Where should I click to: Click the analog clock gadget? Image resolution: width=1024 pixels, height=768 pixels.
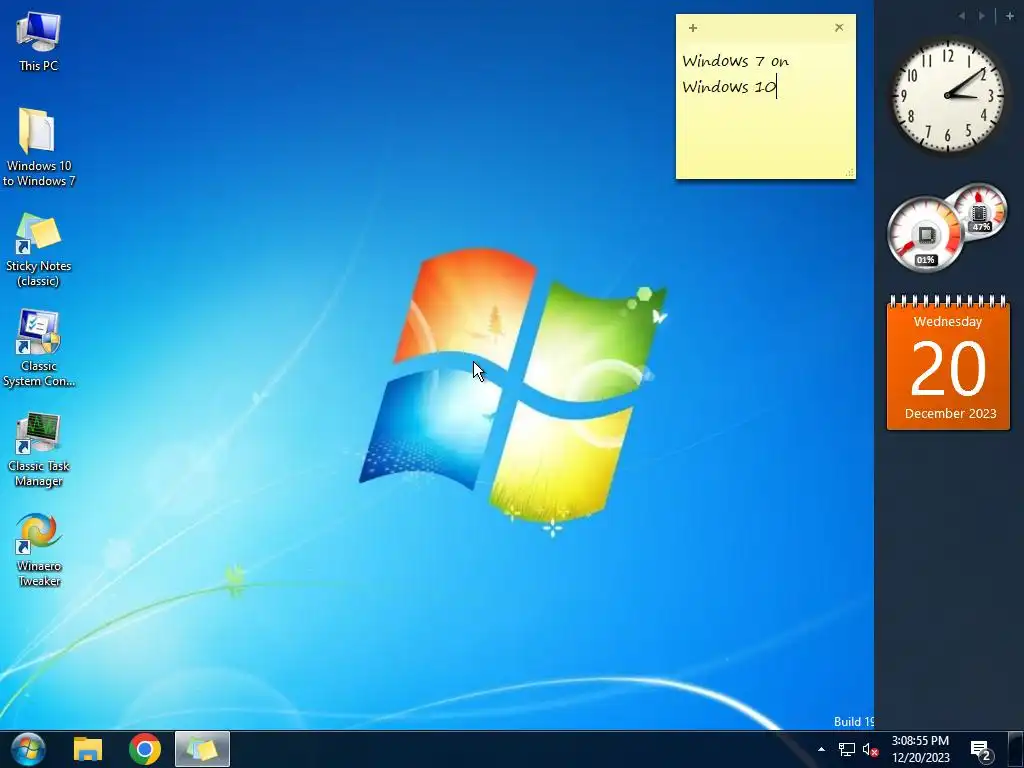point(948,95)
